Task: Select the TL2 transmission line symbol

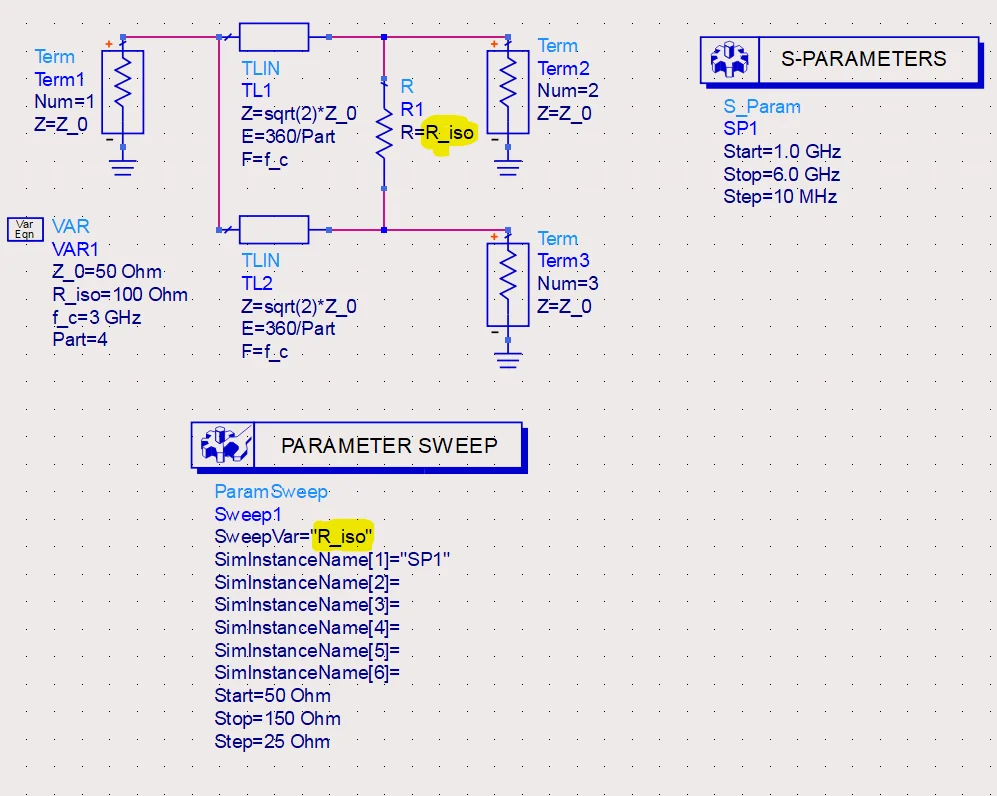Action: [x=274, y=230]
